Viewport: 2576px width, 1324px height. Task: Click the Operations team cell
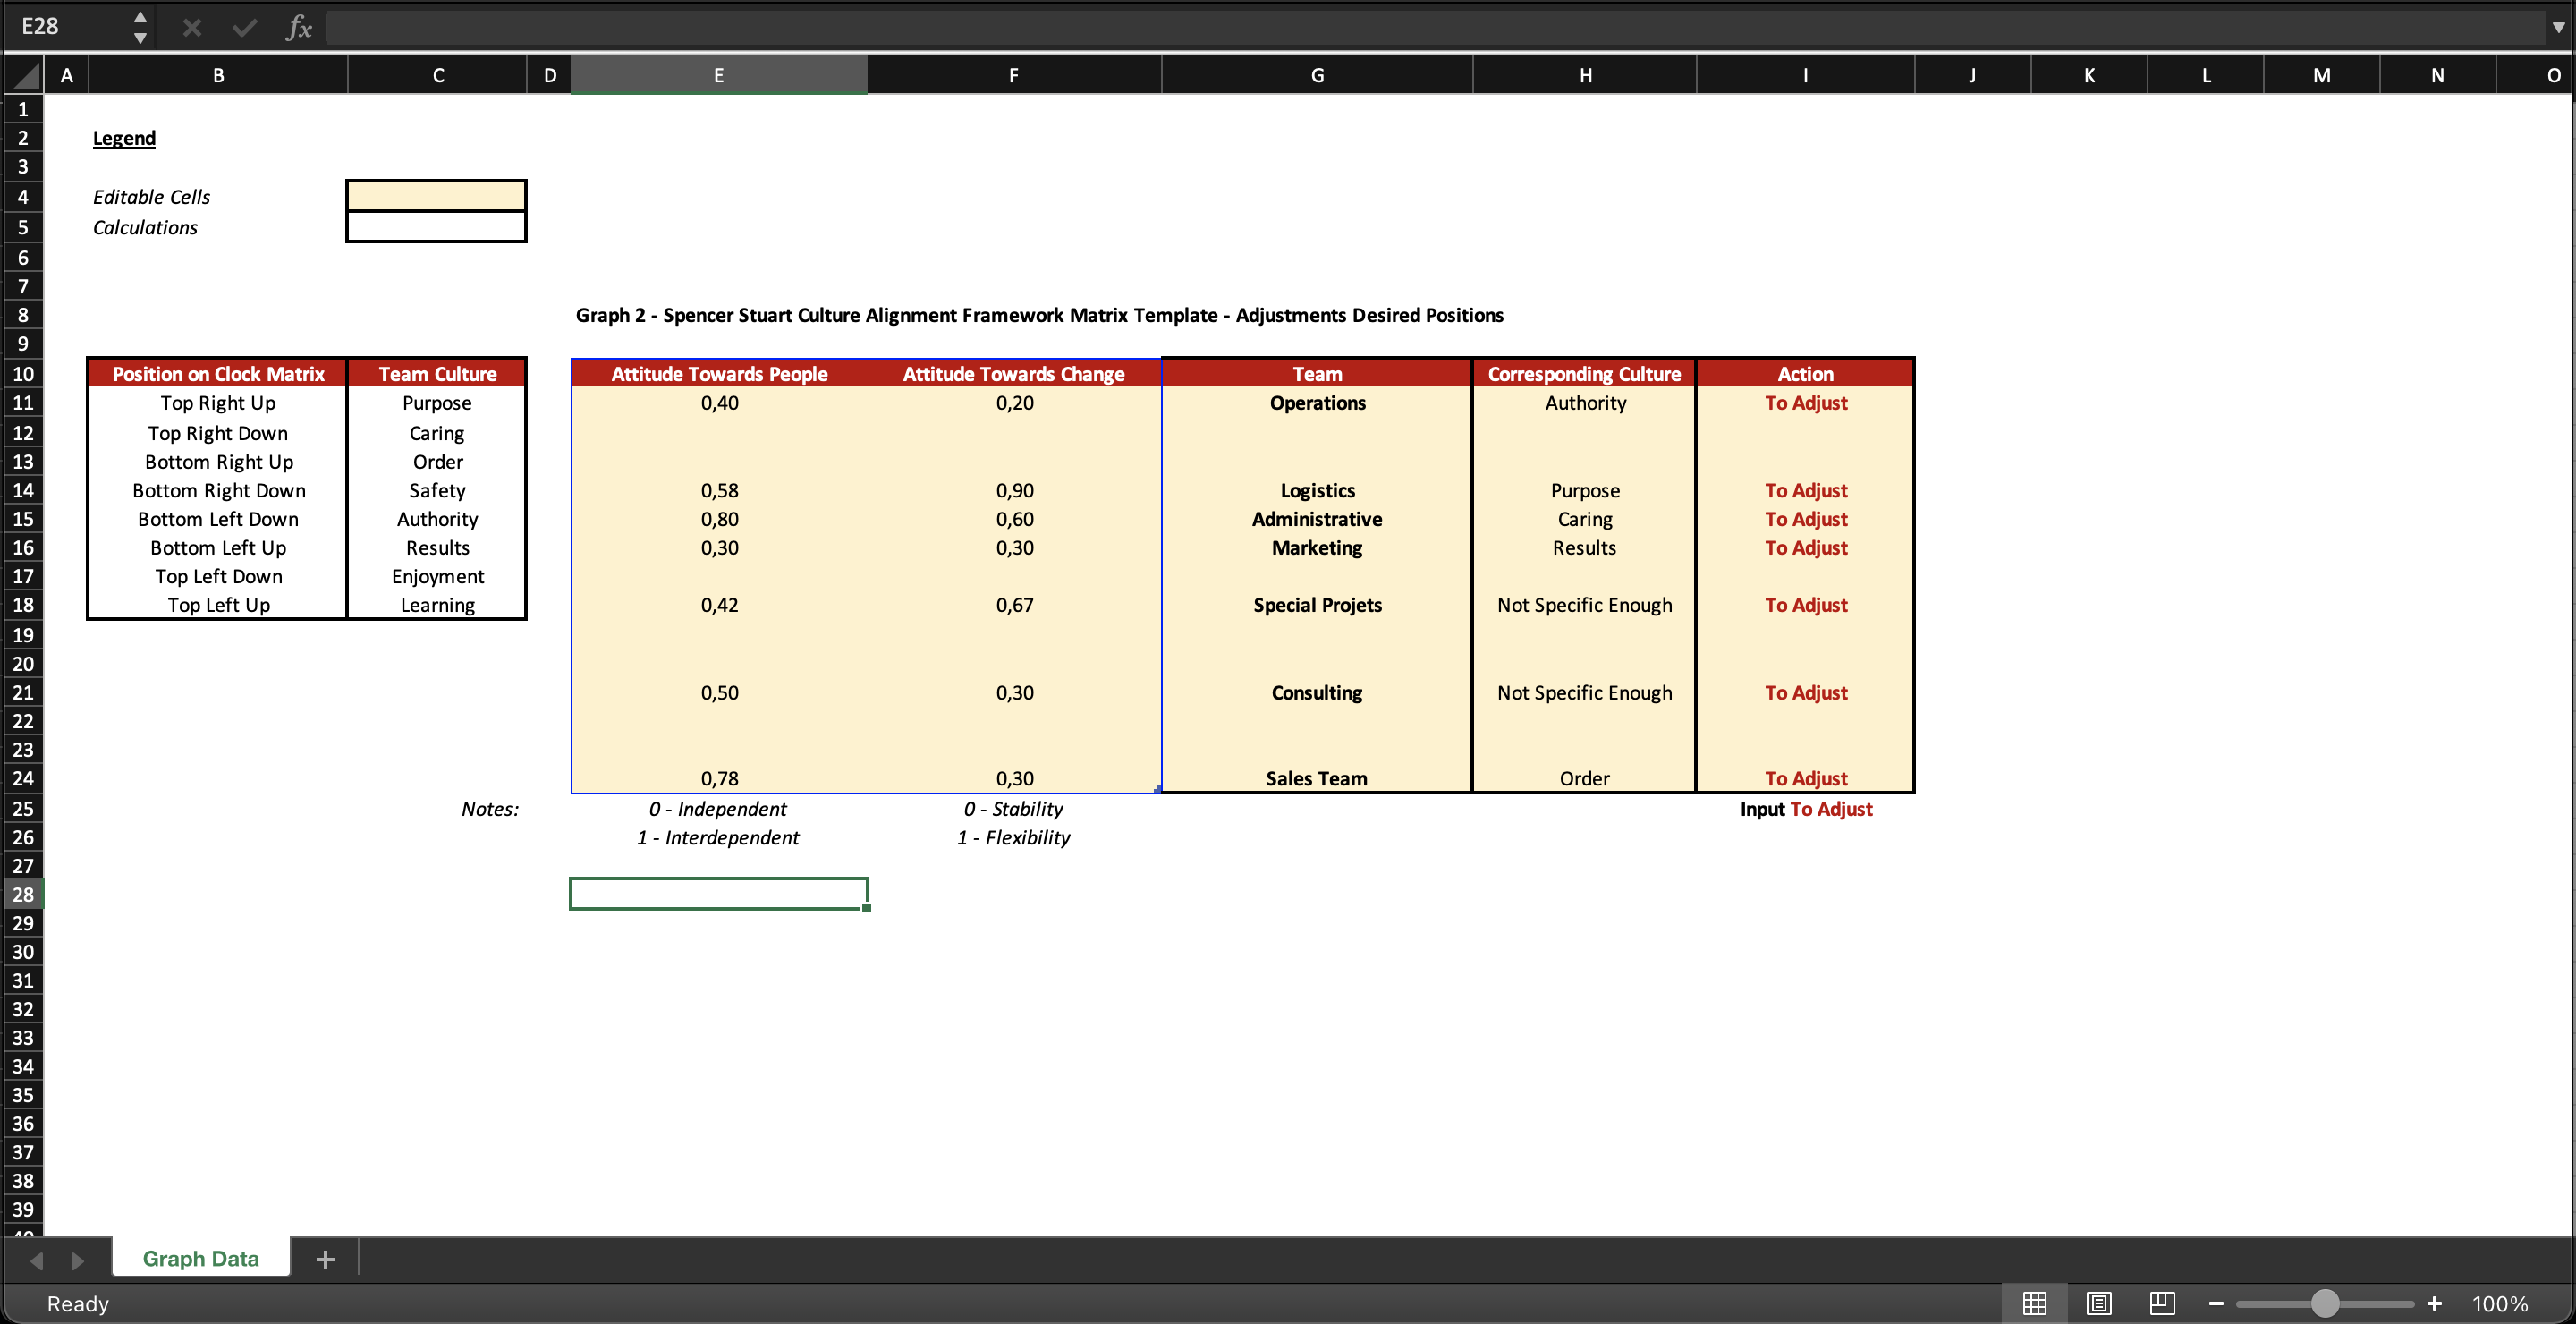pyautogui.click(x=1317, y=403)
